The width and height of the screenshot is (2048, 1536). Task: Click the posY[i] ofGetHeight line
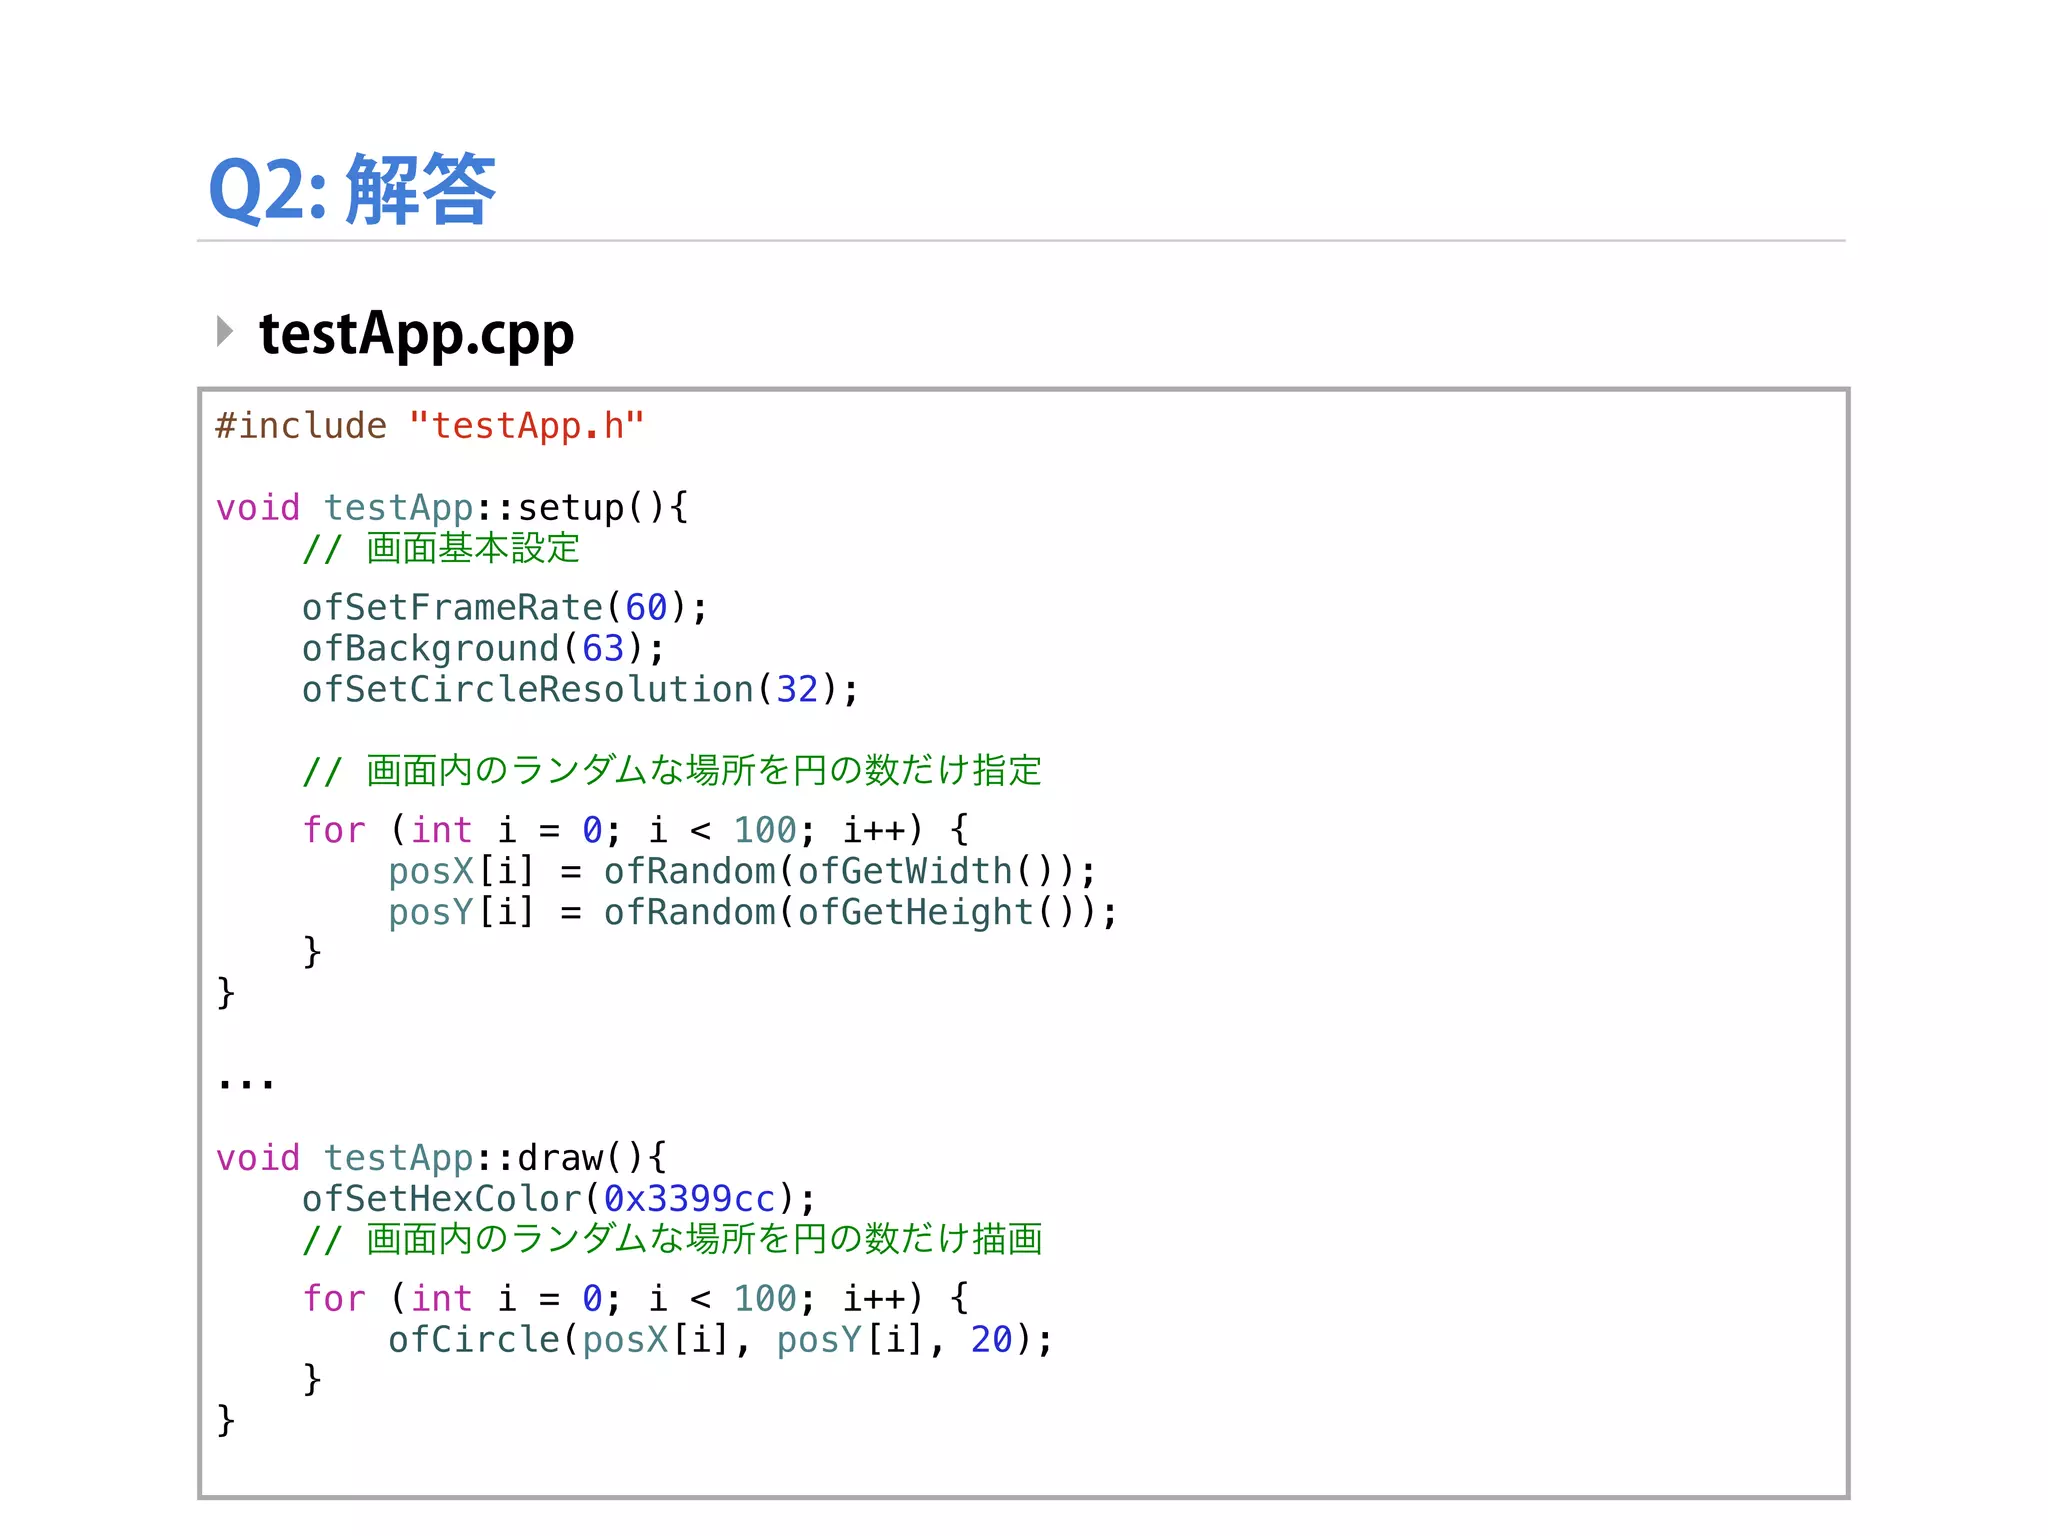tap(752, 912)
